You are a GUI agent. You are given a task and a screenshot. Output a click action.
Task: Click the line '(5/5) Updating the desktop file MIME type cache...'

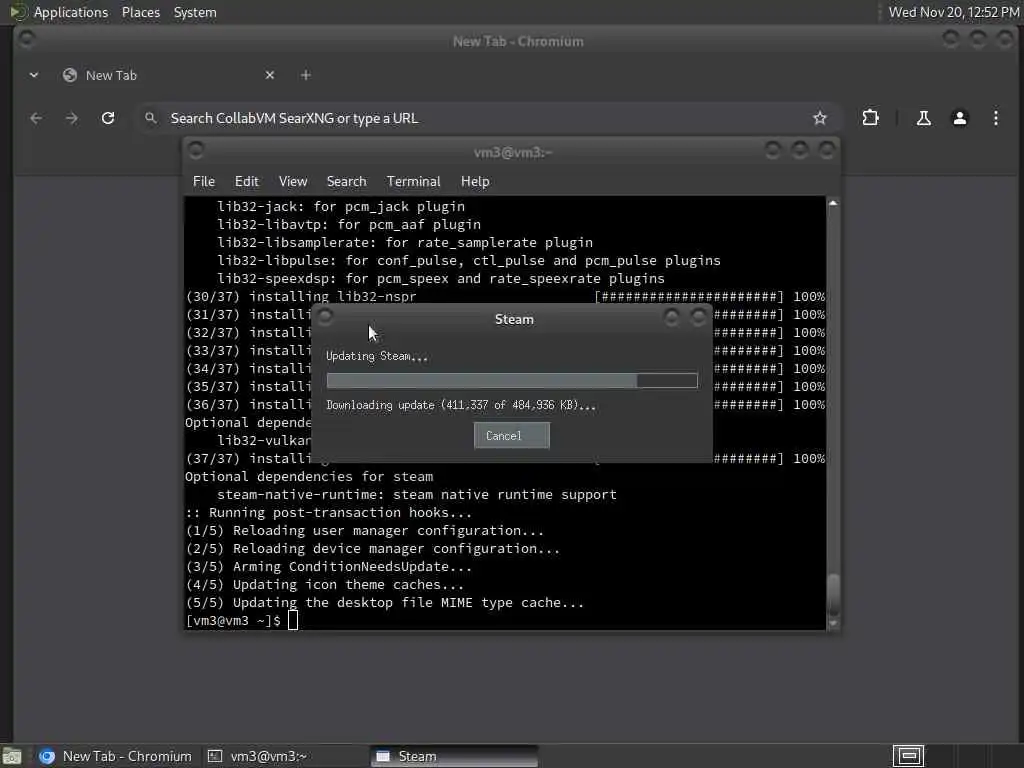click(x=385, y=603)
